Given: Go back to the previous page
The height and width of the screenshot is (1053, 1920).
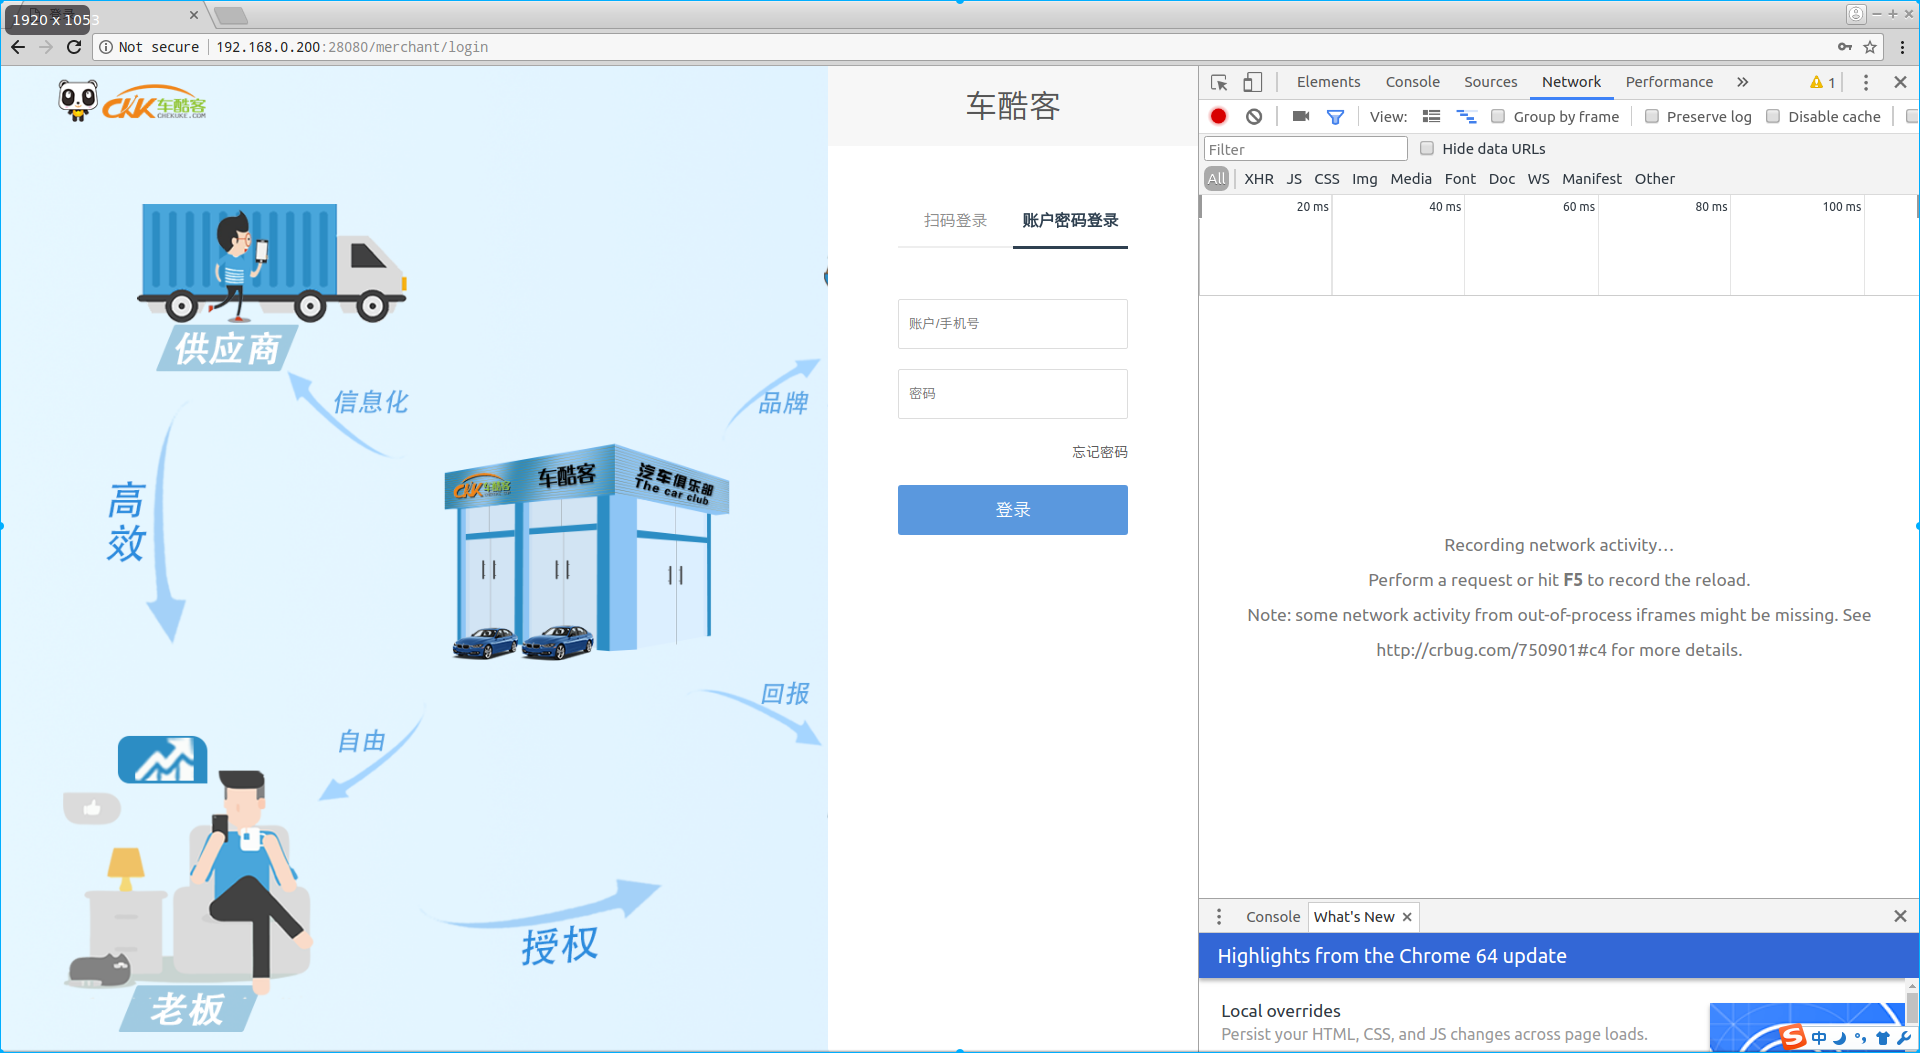Looking at the screenshot, I should point(18,47).
